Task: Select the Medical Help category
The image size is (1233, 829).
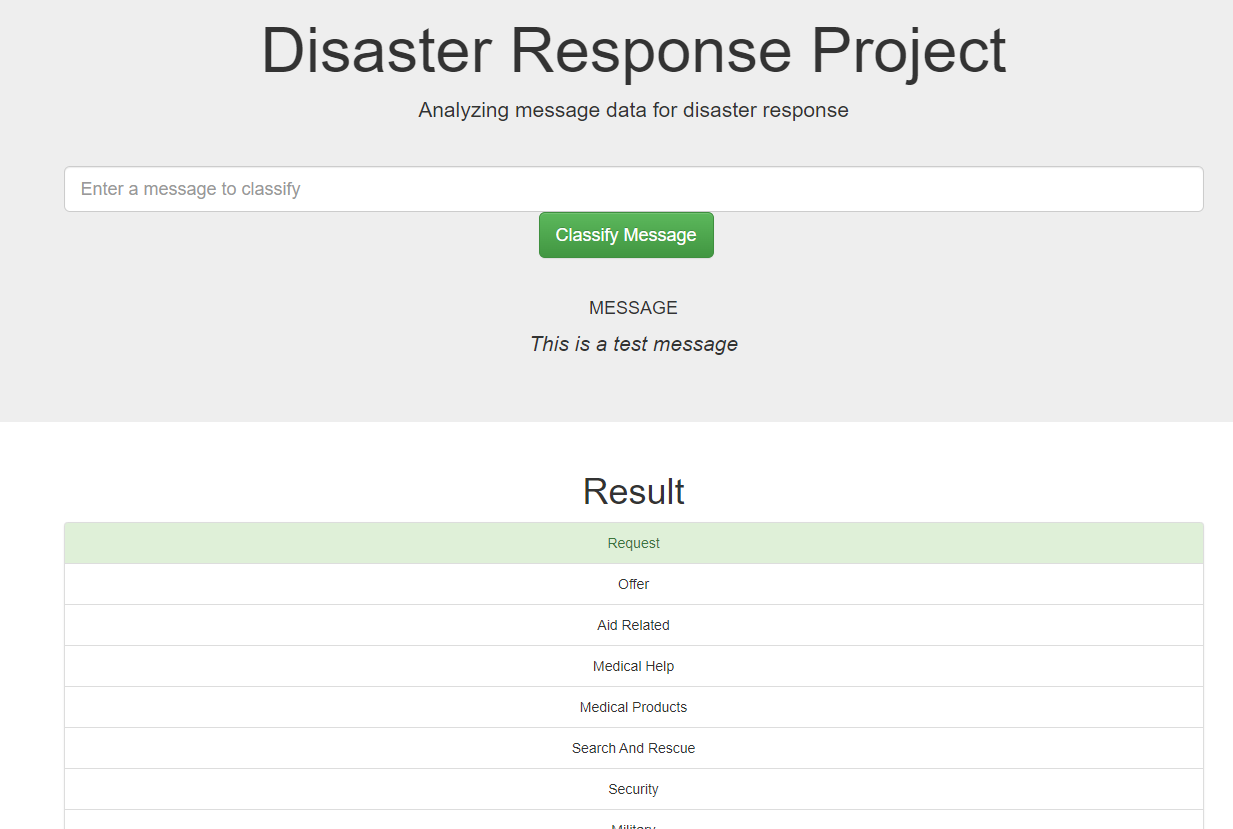Action: (x=633, y=666)
